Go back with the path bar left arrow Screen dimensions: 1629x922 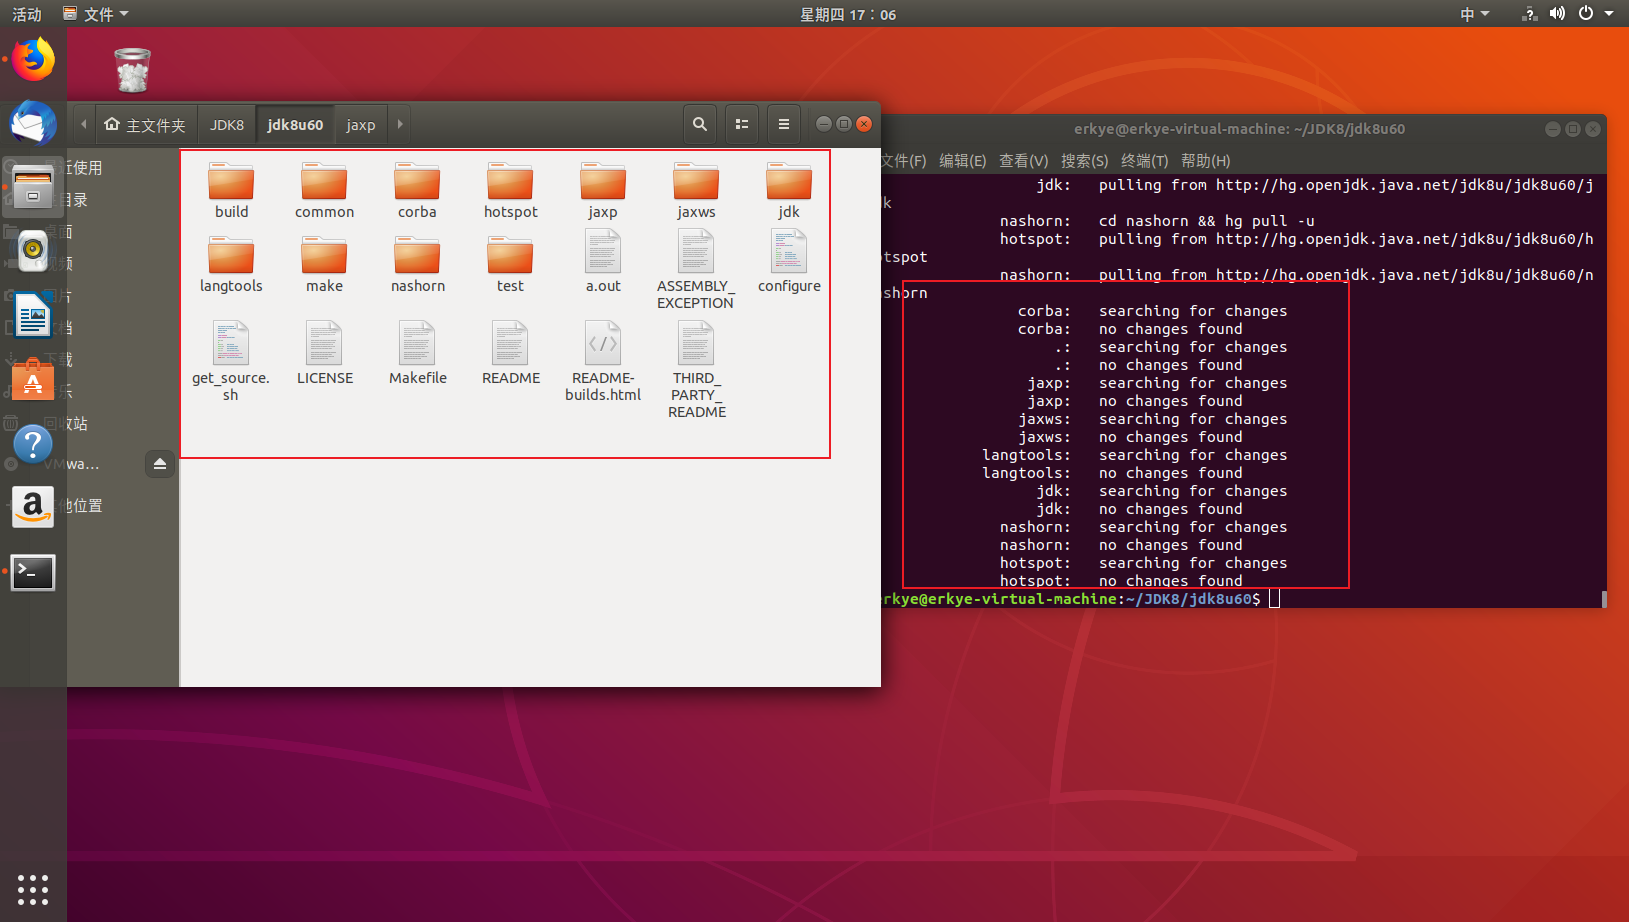point(84,124)
